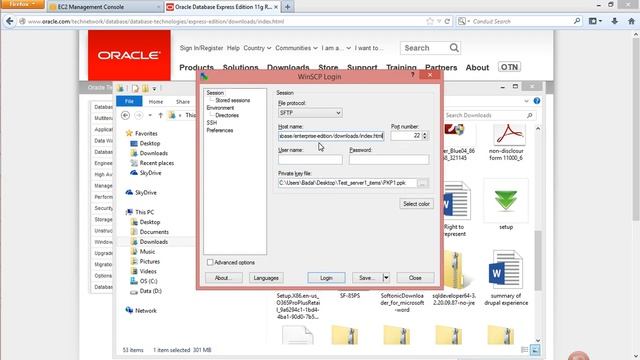Open OS (C:) drive in Explorer
The image size is (640, 360).
click(x=149, y=281)
